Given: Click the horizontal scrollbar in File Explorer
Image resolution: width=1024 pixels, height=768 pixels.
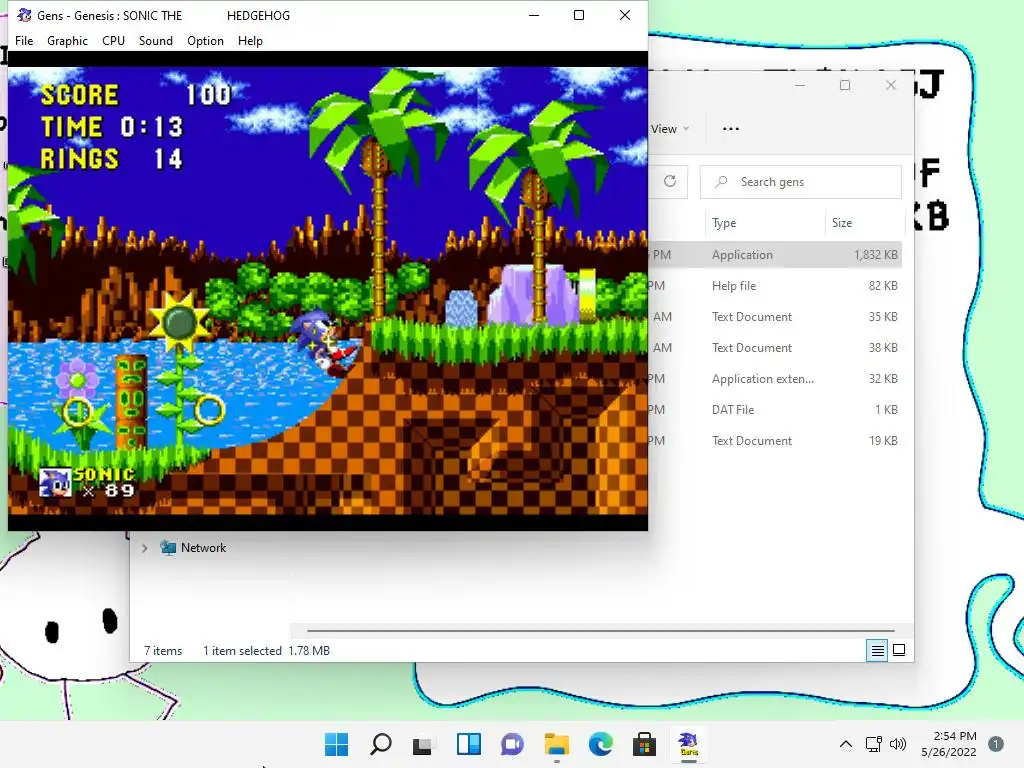Looking at the screenshot, I should coord(600,631).
